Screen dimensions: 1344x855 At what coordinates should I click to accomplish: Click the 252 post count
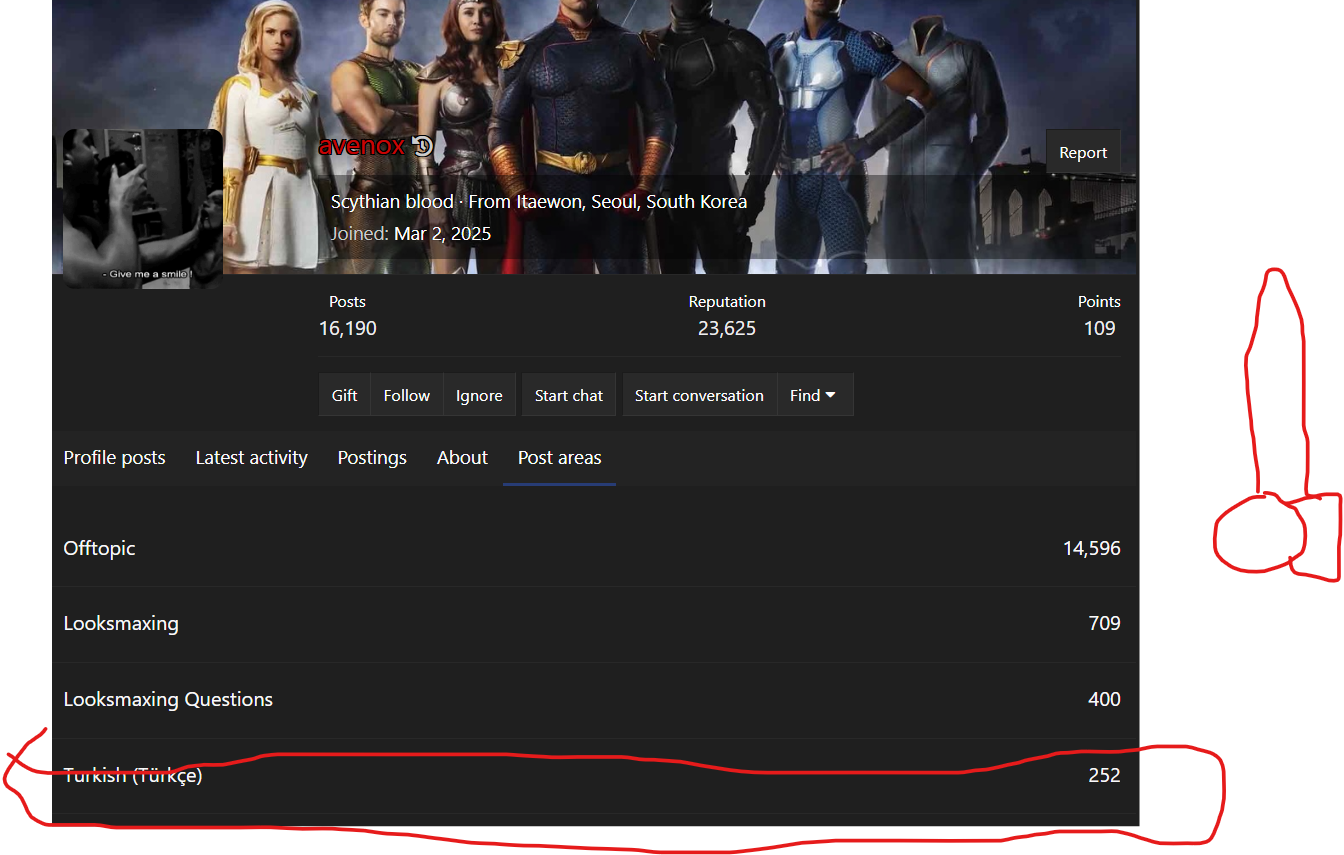point(1104,776)
